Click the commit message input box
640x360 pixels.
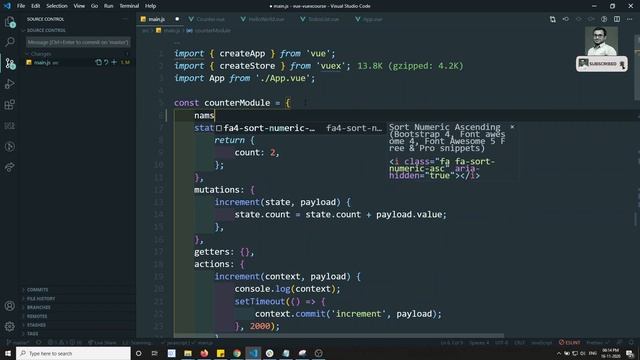(x=78, y=42)
